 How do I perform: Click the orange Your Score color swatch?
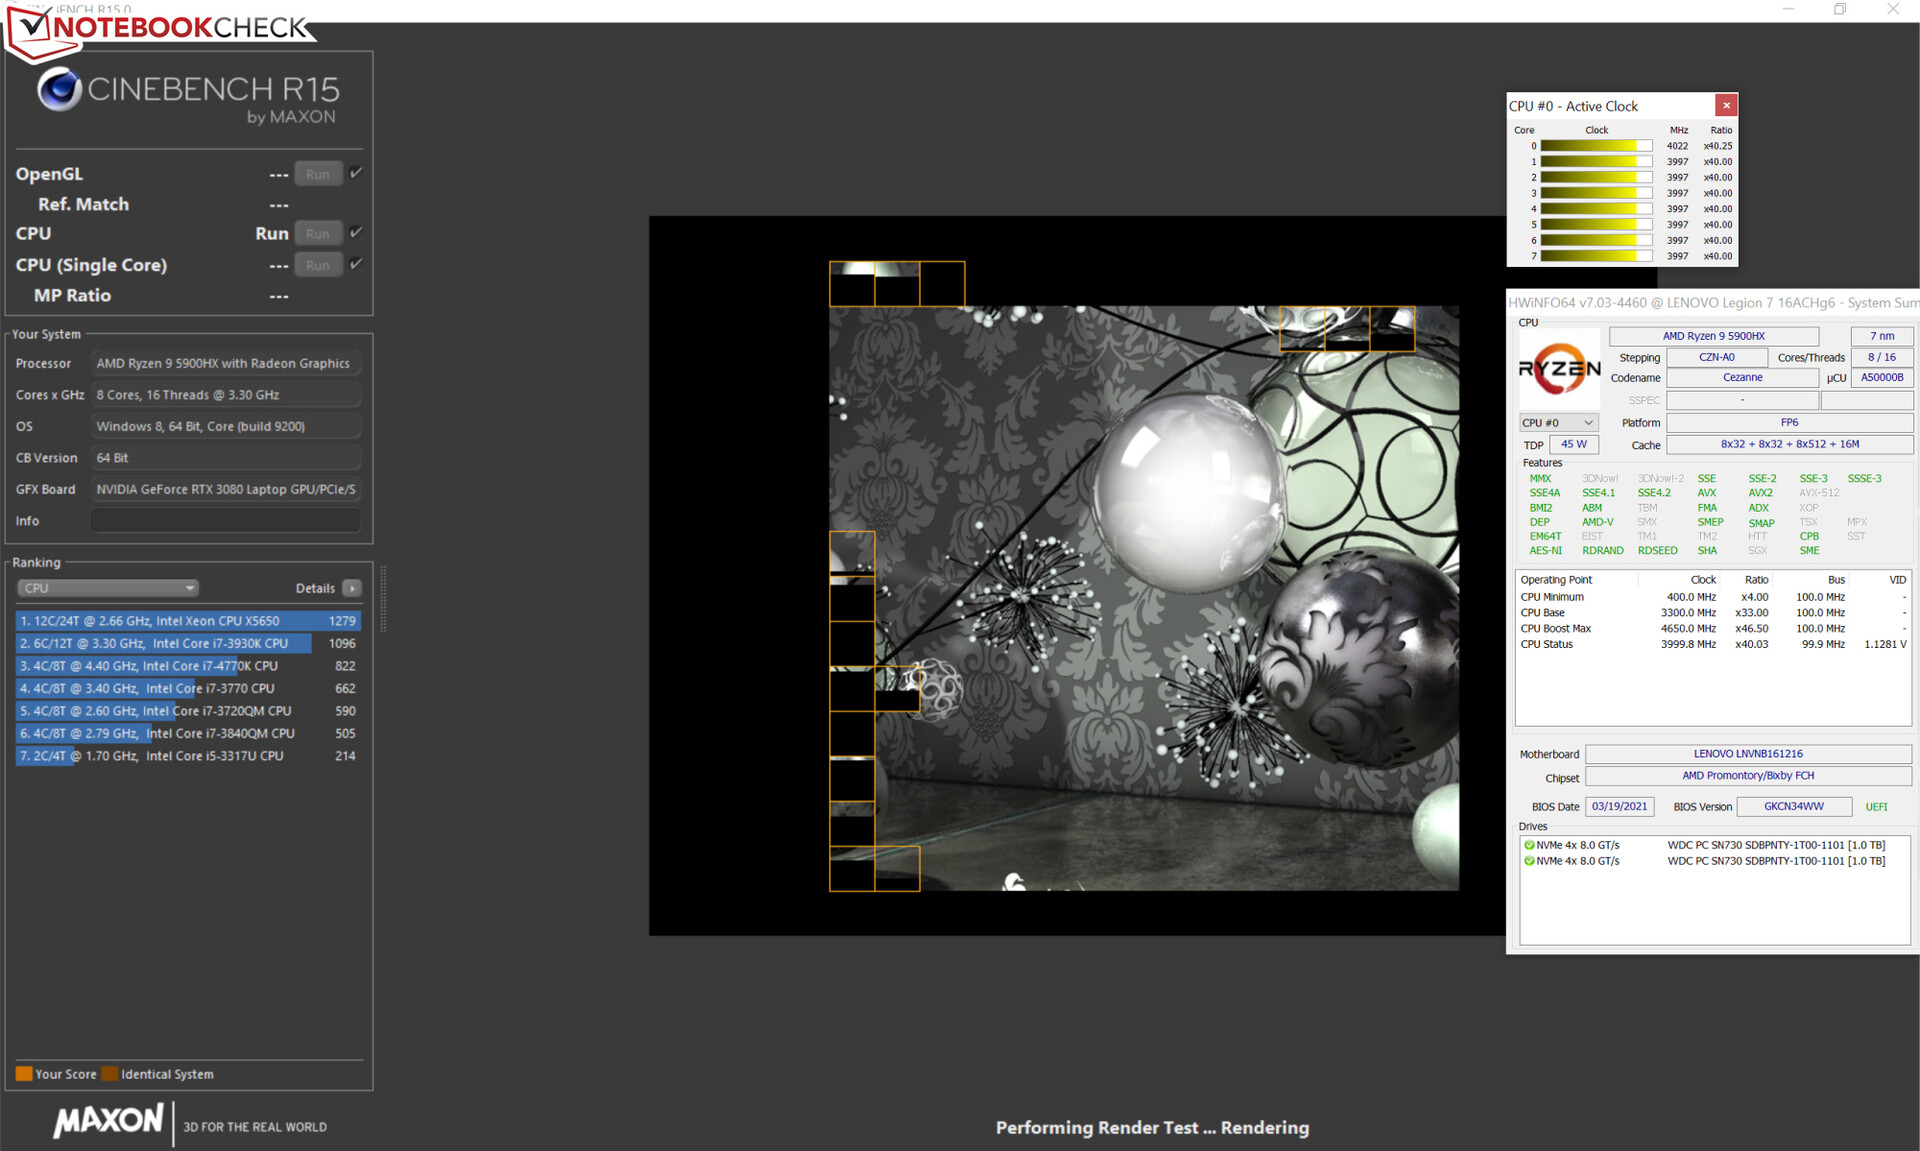24,1074
